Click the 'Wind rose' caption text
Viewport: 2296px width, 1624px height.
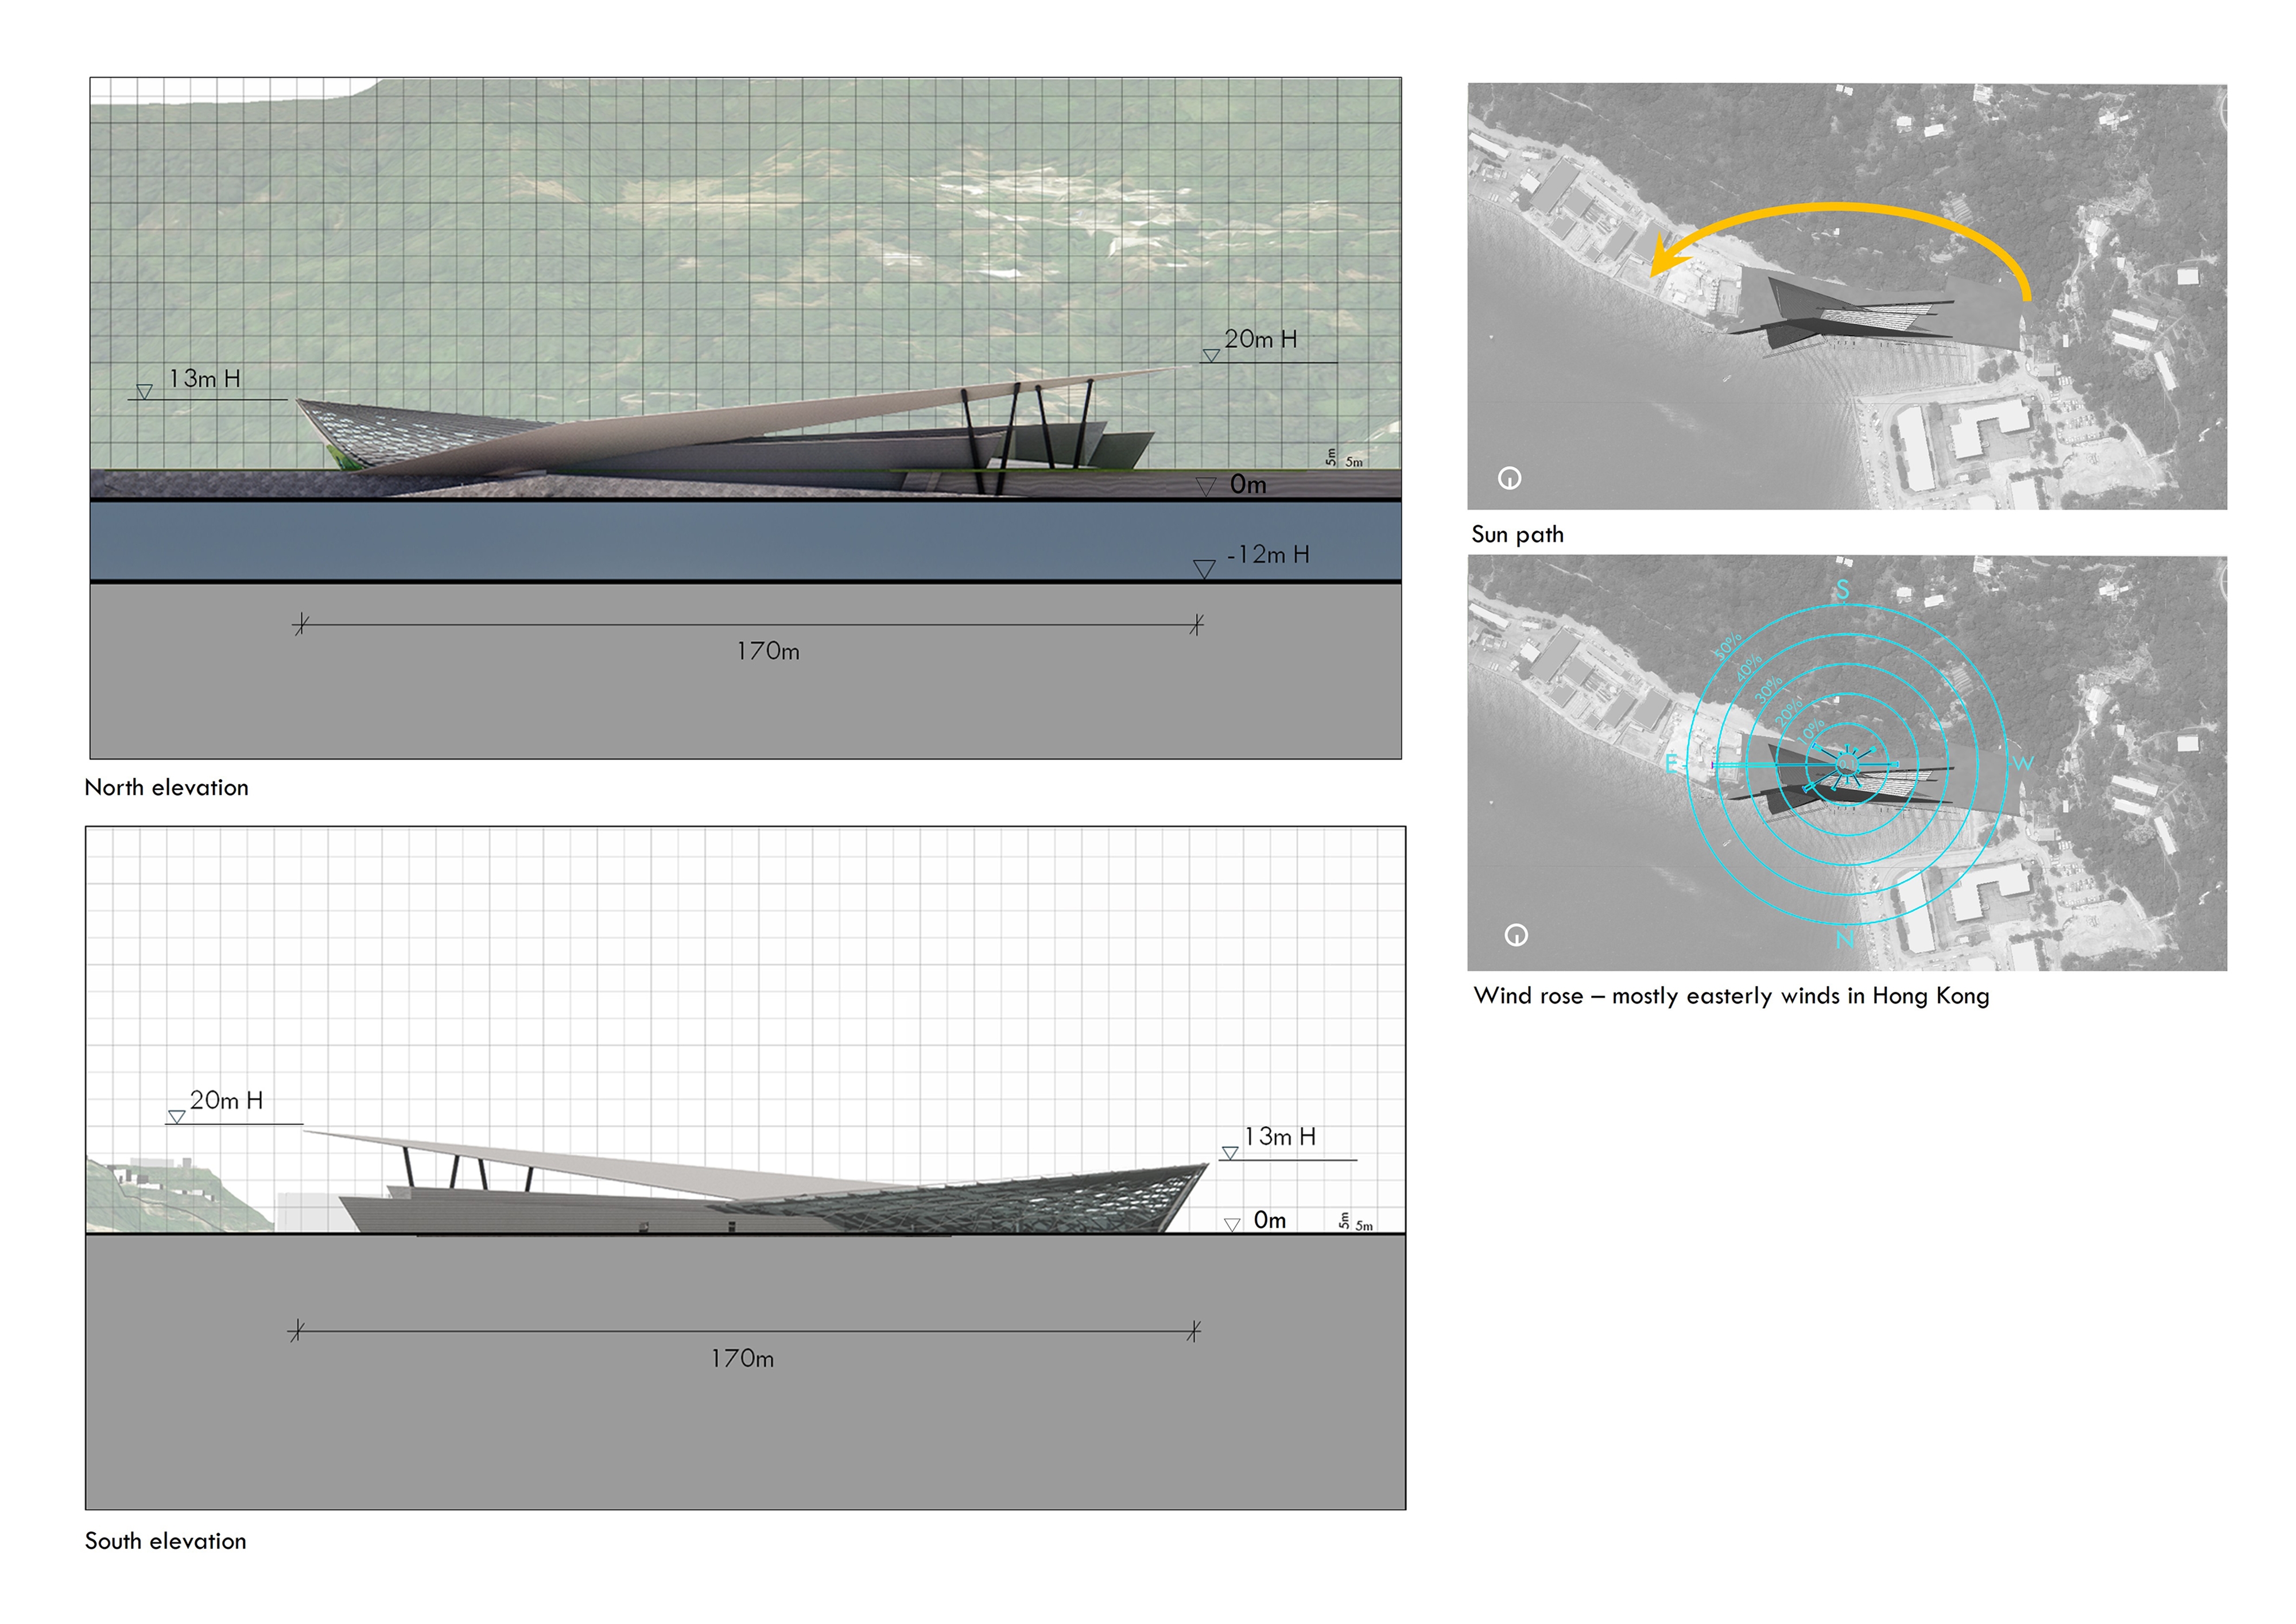pos(1730,996)
